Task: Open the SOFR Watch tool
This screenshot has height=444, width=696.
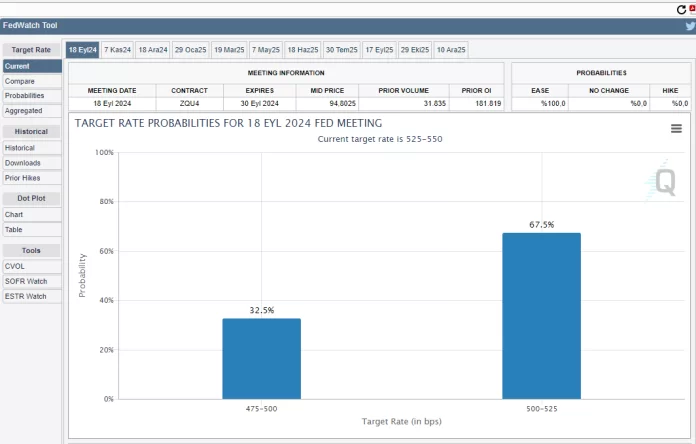Action: [25, 281]
